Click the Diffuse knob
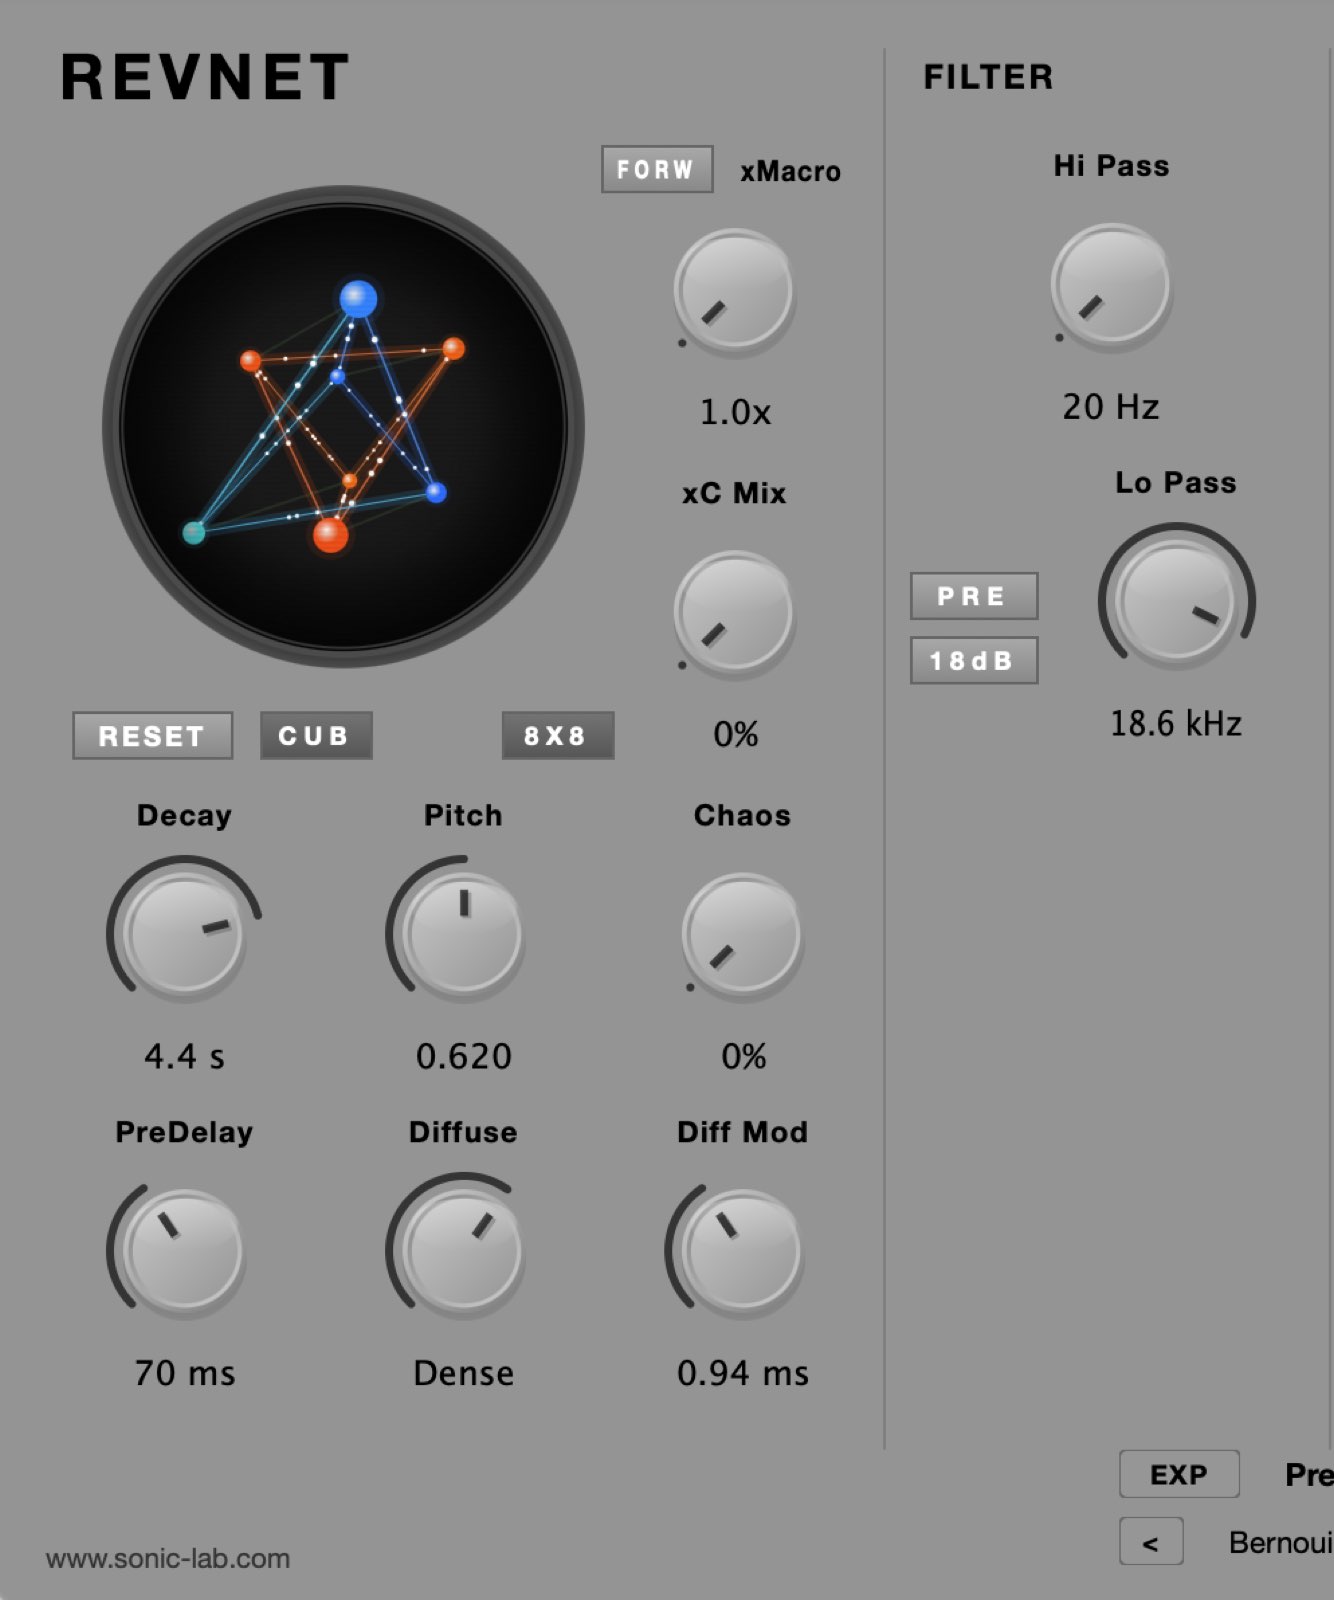Screen dimensions: 1334x1600 click(x=463, y=1250)
